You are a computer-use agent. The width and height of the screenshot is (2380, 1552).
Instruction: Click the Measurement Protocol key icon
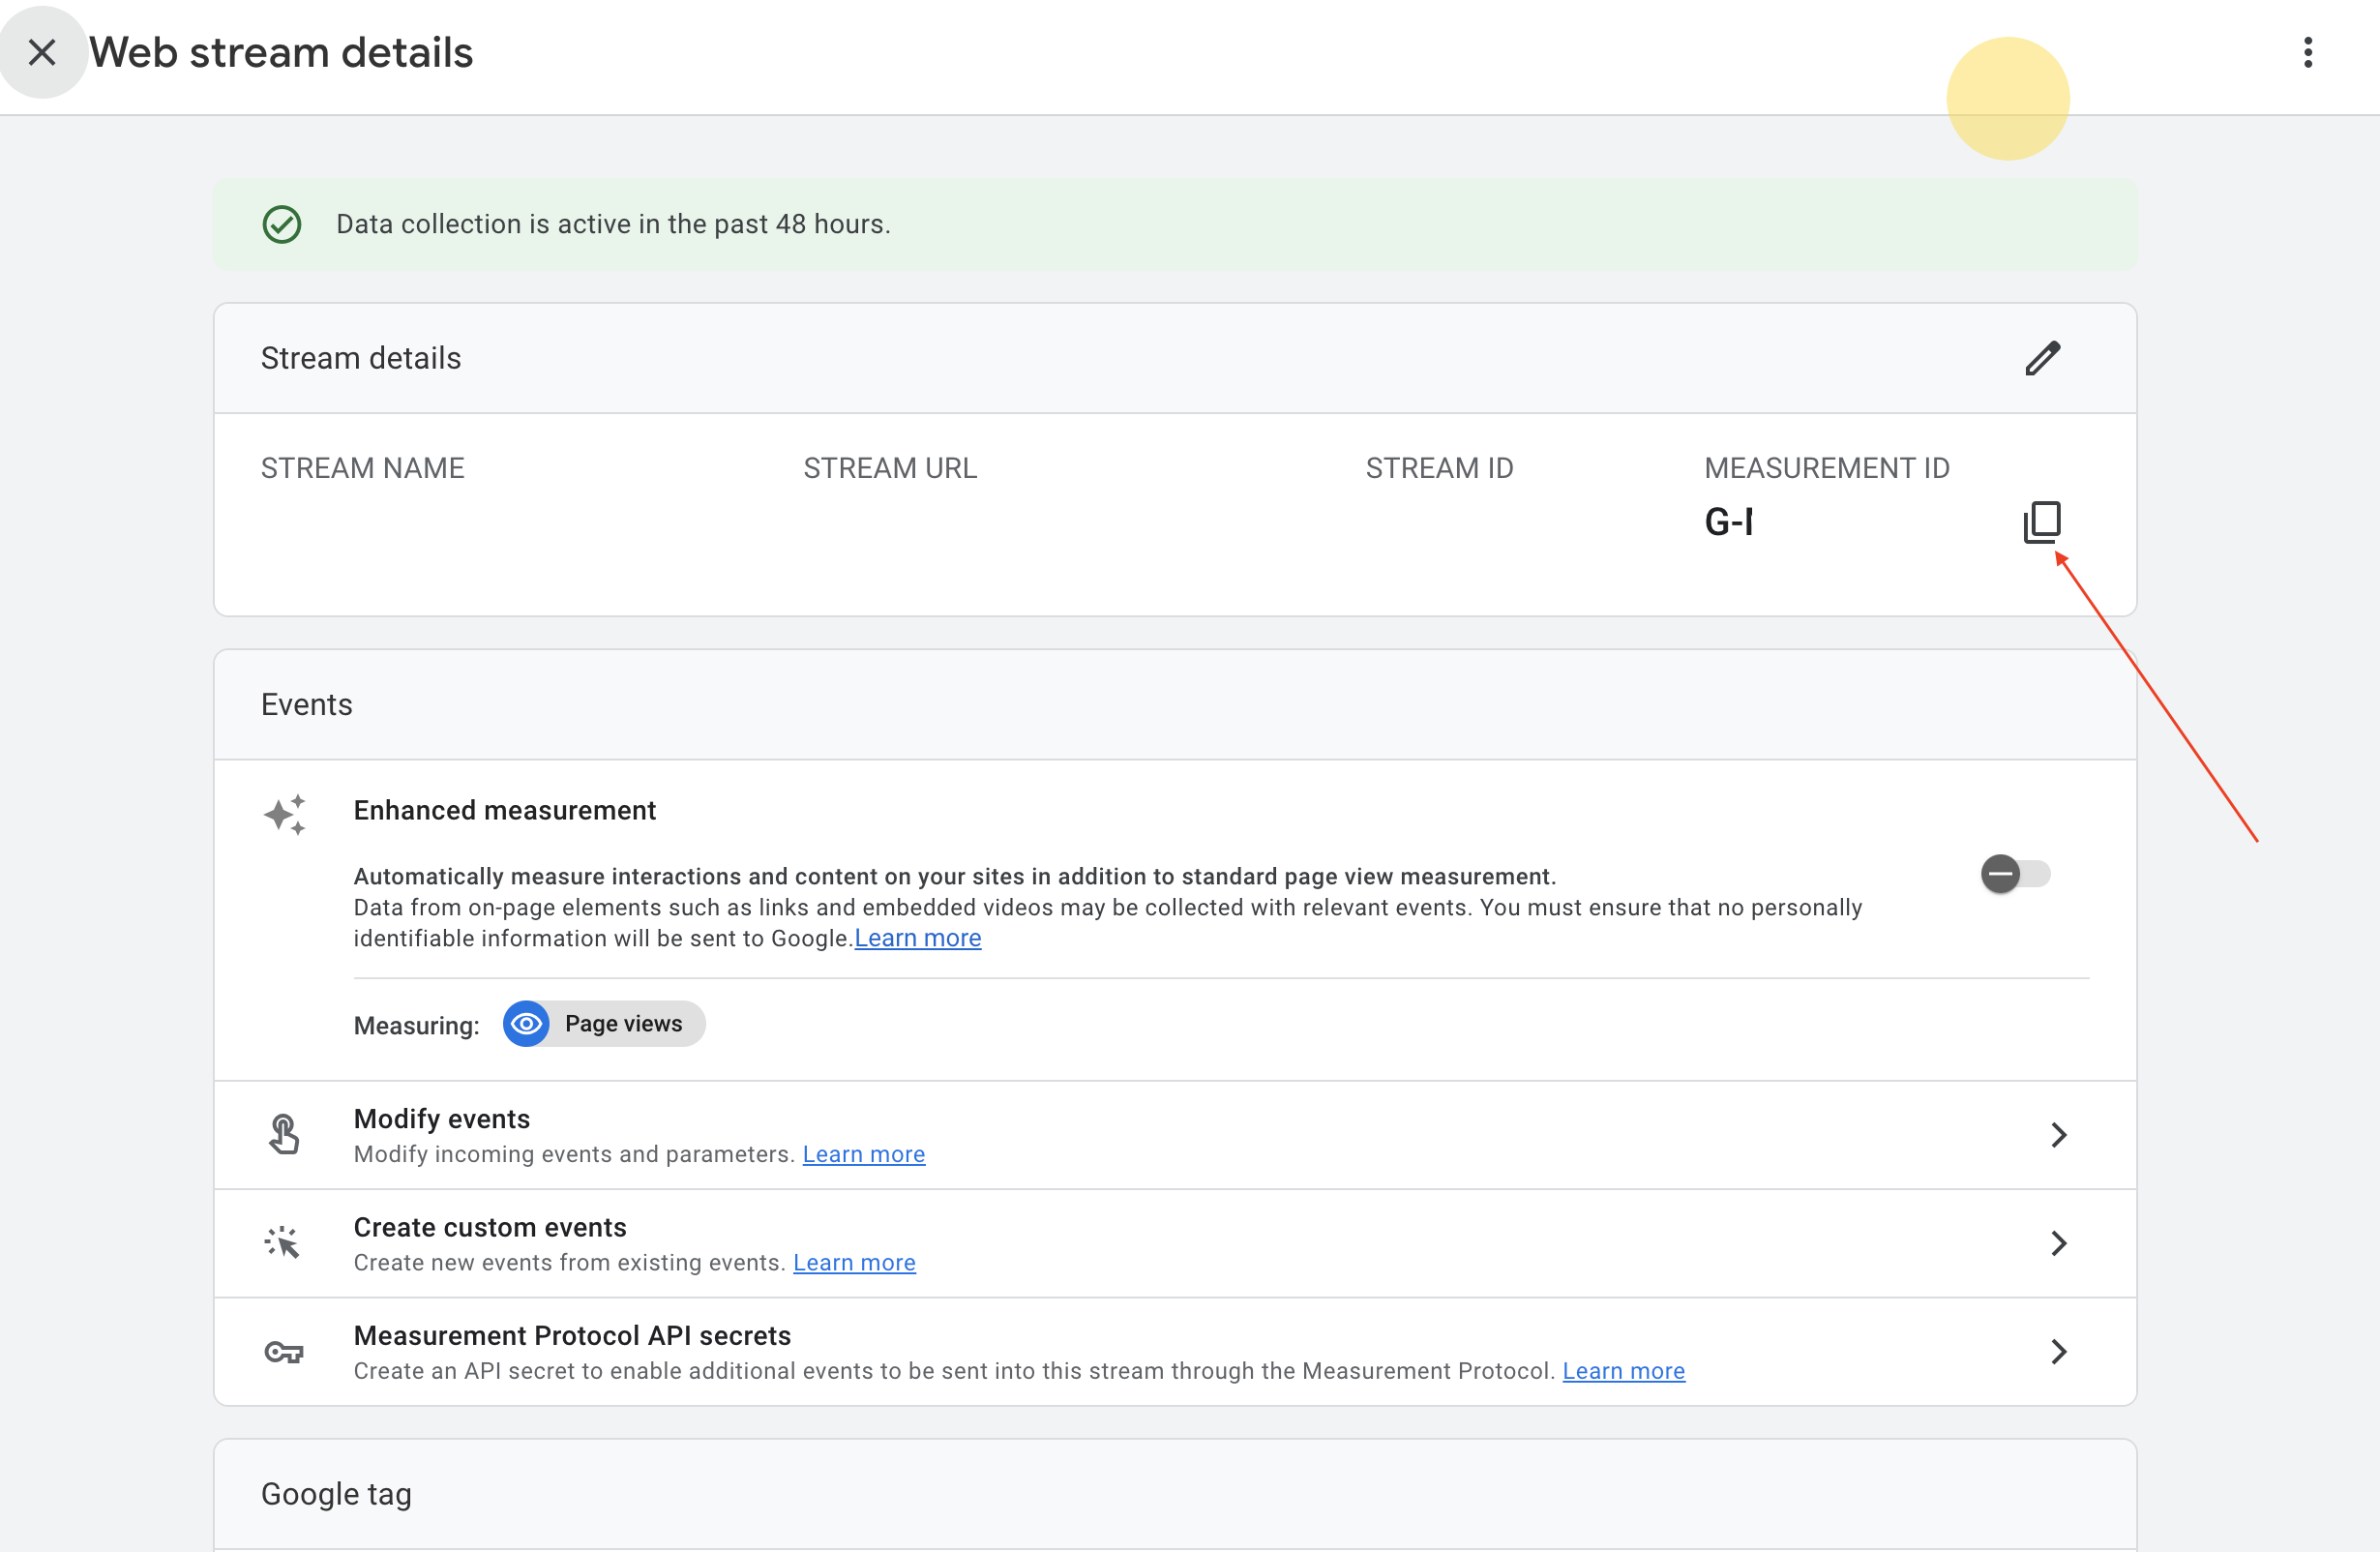pos(284,1352)
